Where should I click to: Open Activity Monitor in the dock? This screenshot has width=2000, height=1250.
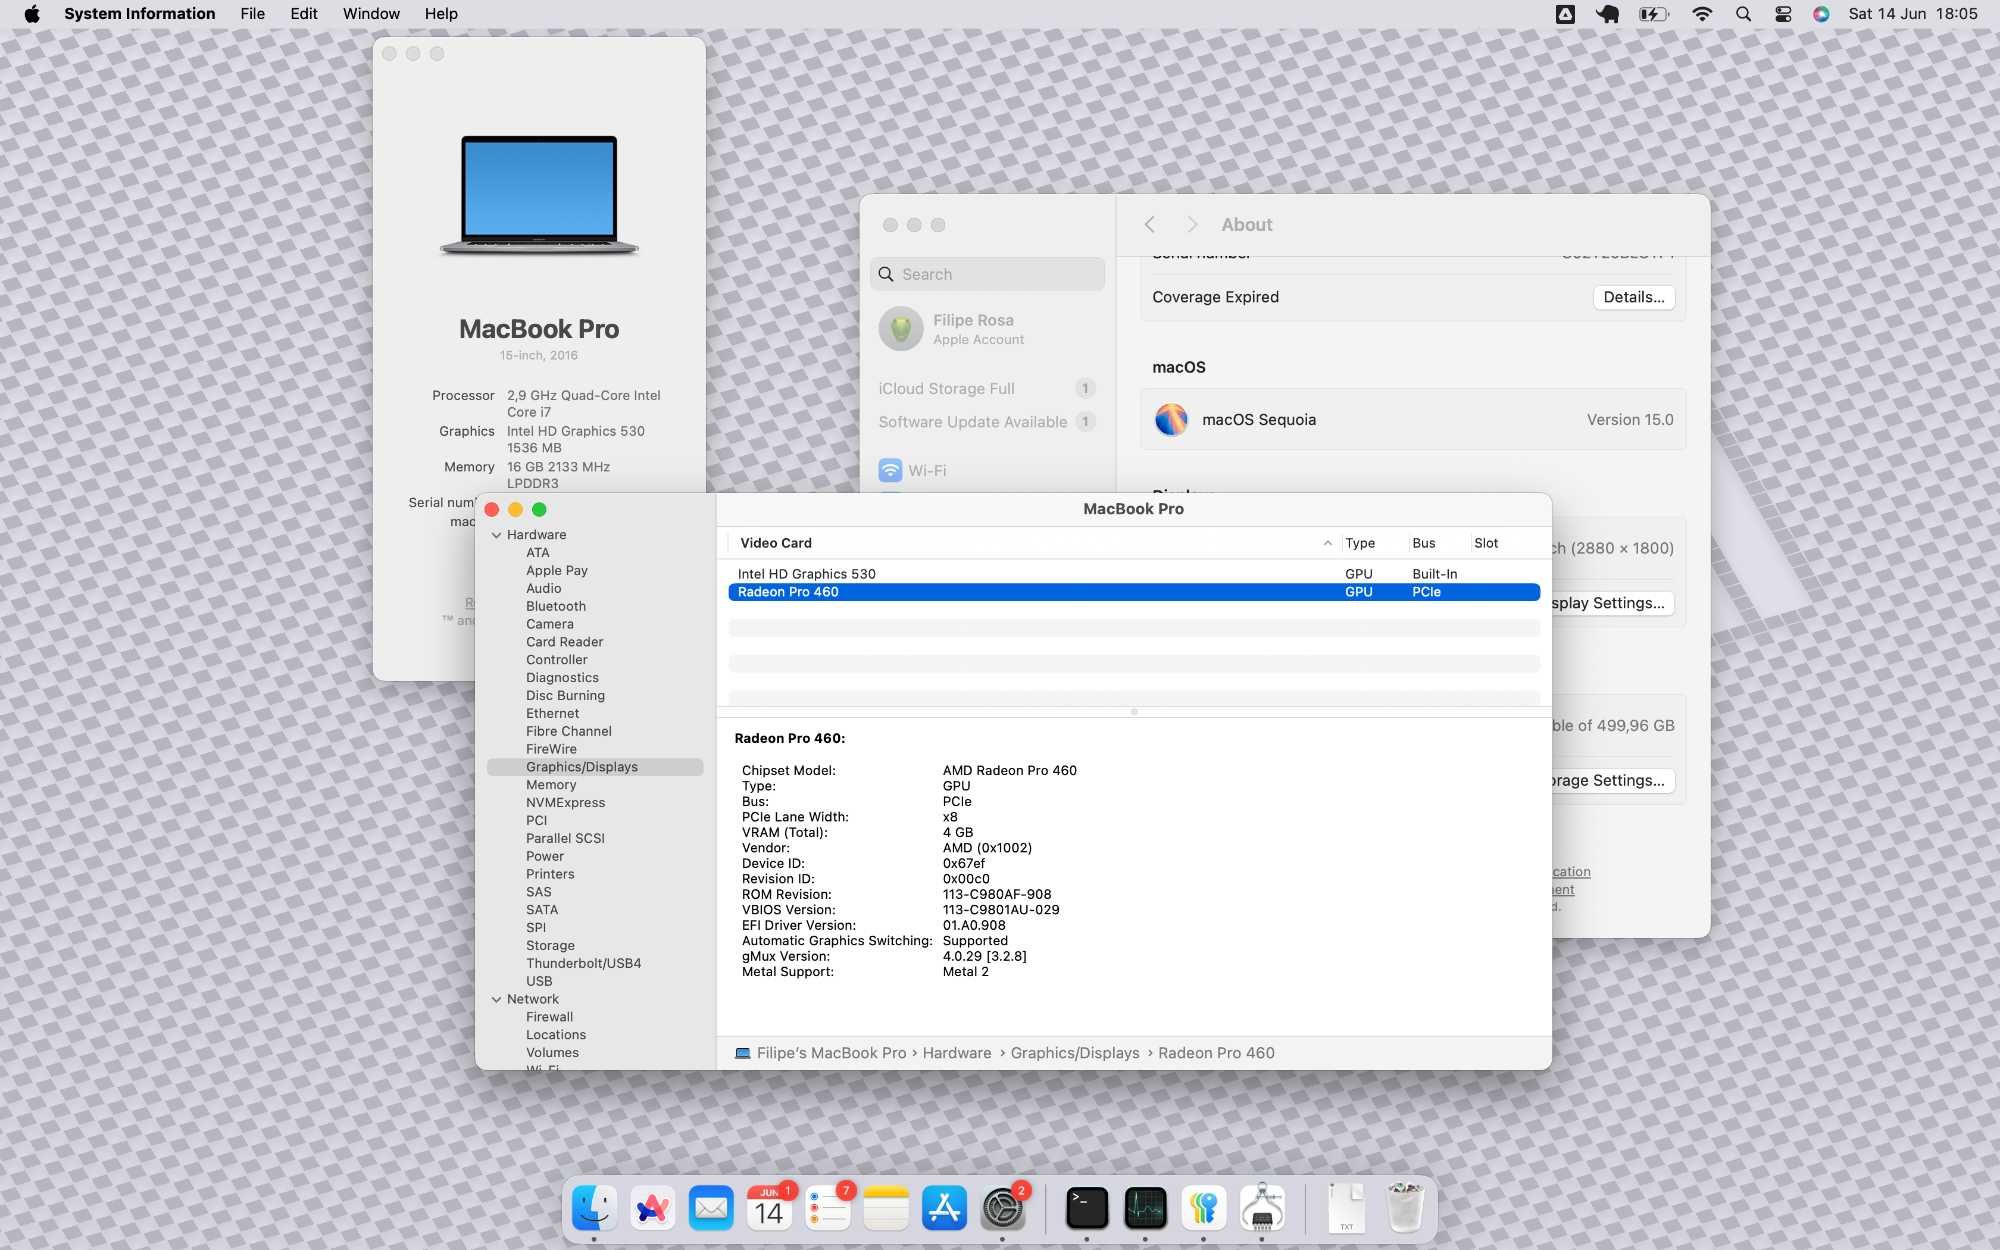pos(1145,1208)
